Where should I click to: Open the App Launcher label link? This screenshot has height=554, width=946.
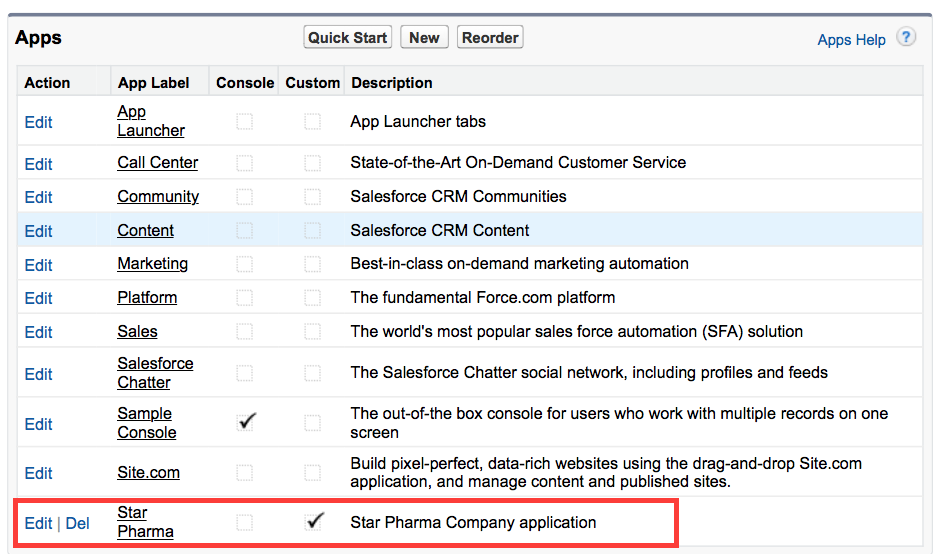click(x=151, y=121)
